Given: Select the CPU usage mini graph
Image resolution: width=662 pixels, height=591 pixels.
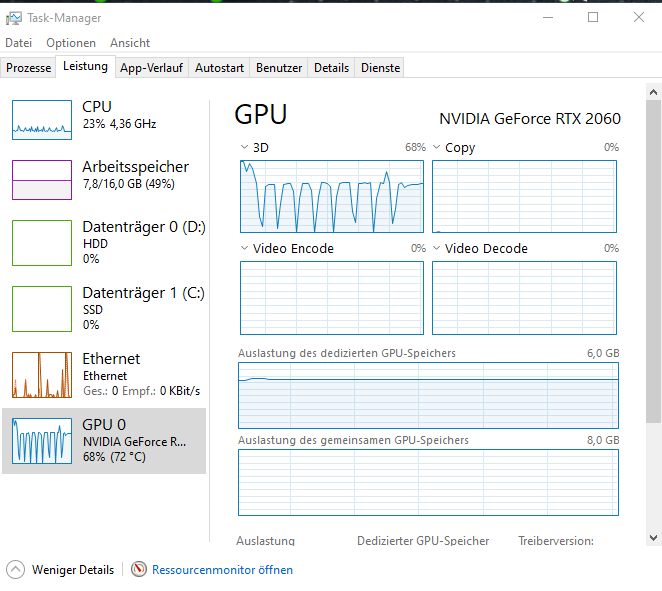Looking at the screenshot, I should click(x=42, y=120).
